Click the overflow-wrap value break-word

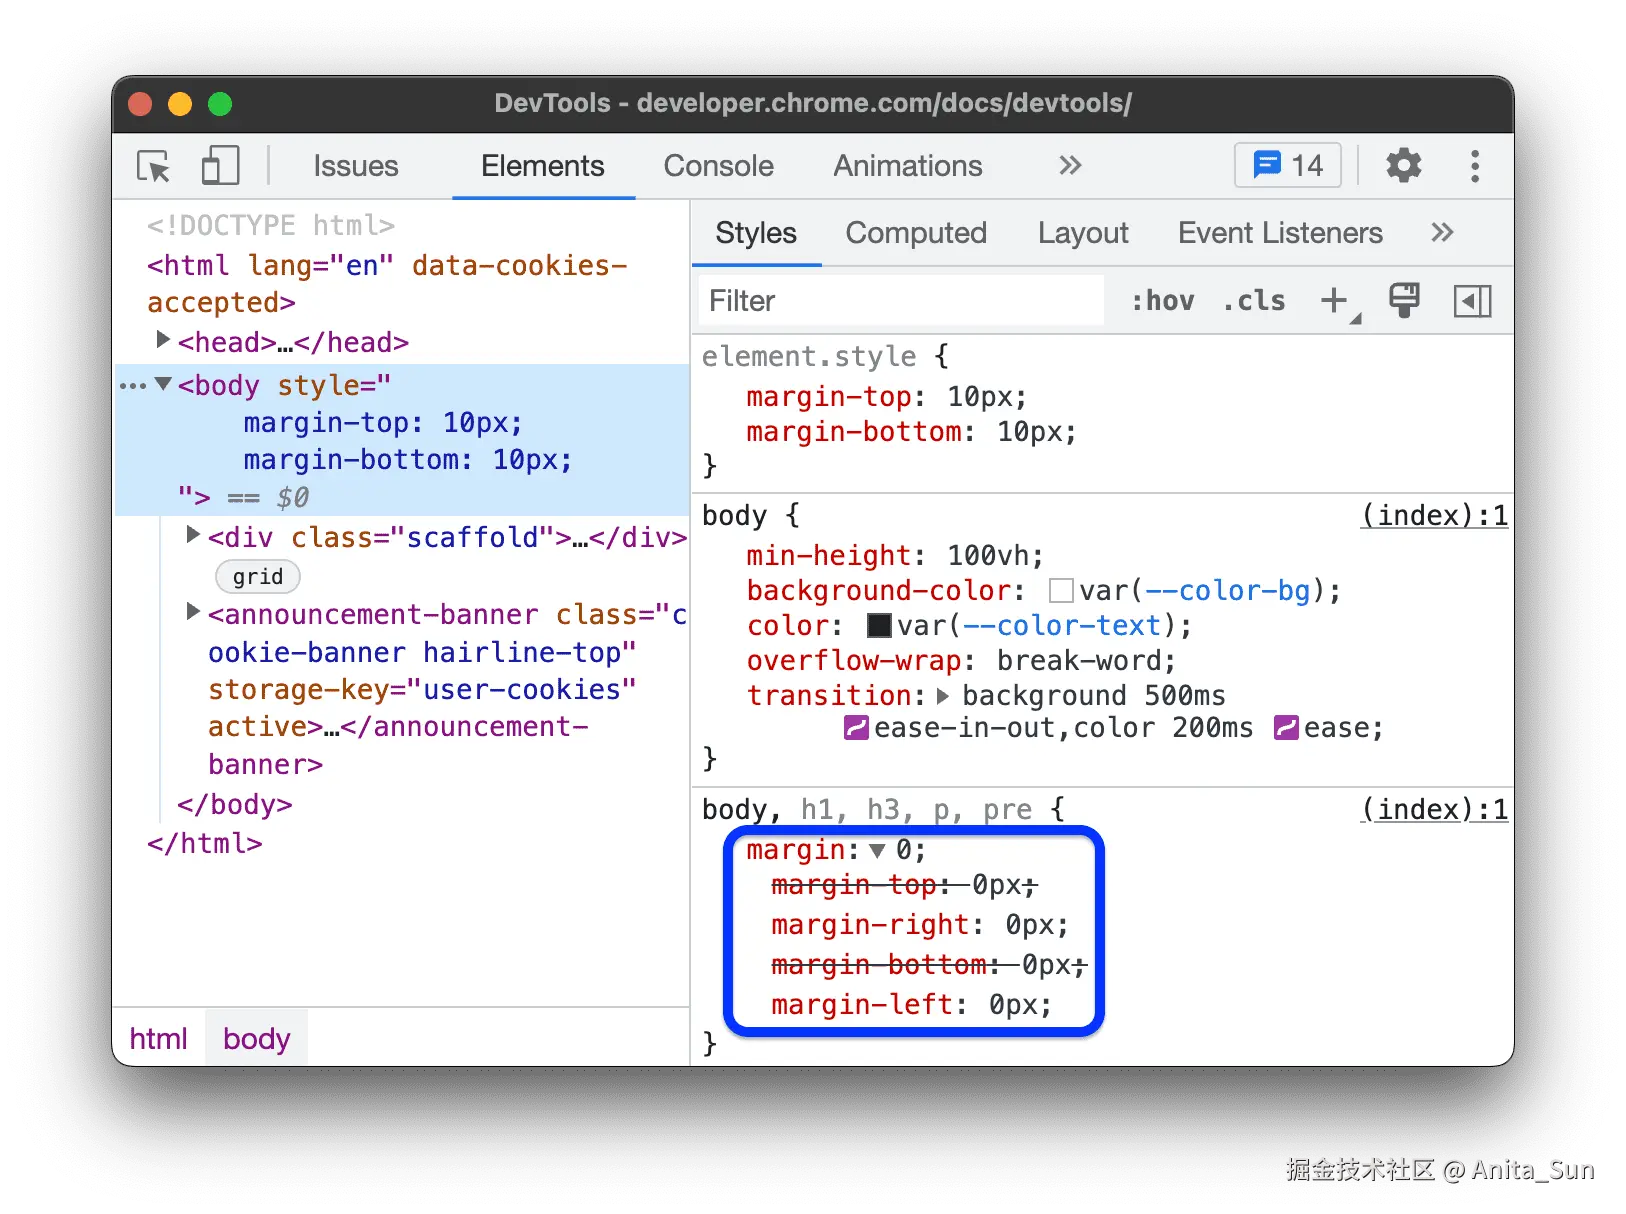click(x=1078, y=661)
